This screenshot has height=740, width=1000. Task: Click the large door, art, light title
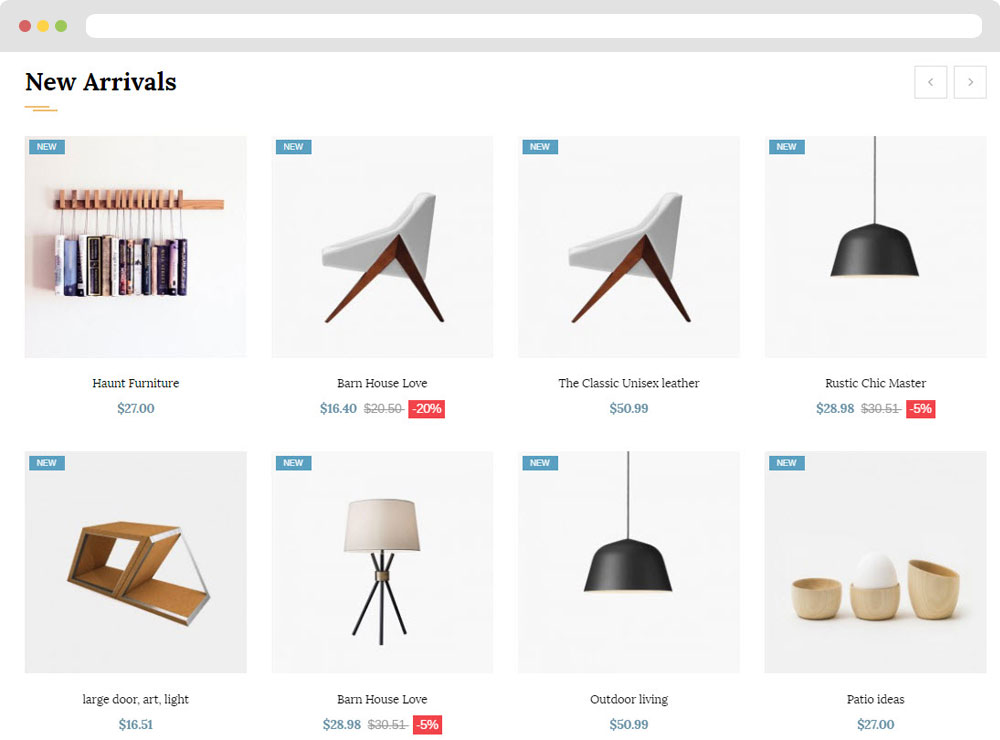click(x=135, y=699)
